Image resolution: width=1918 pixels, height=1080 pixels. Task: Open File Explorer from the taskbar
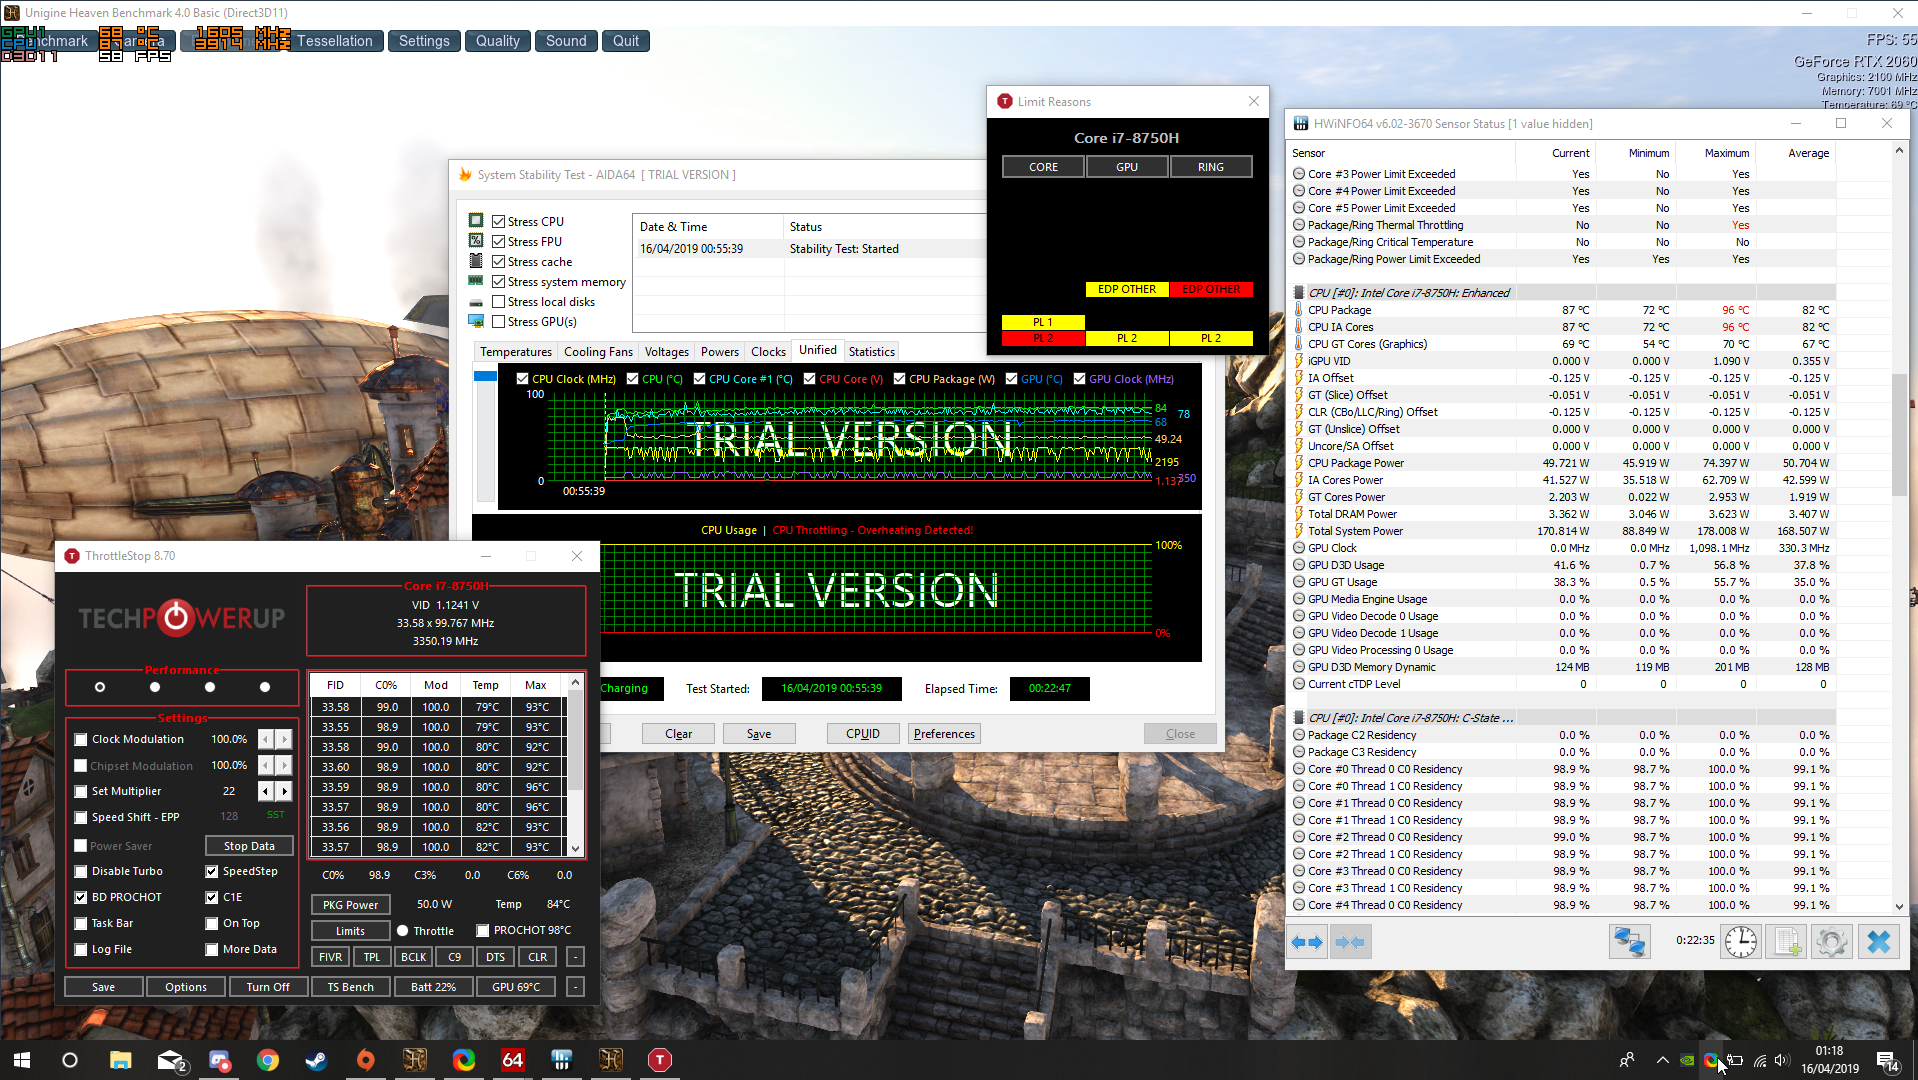tap(121, 1060)
